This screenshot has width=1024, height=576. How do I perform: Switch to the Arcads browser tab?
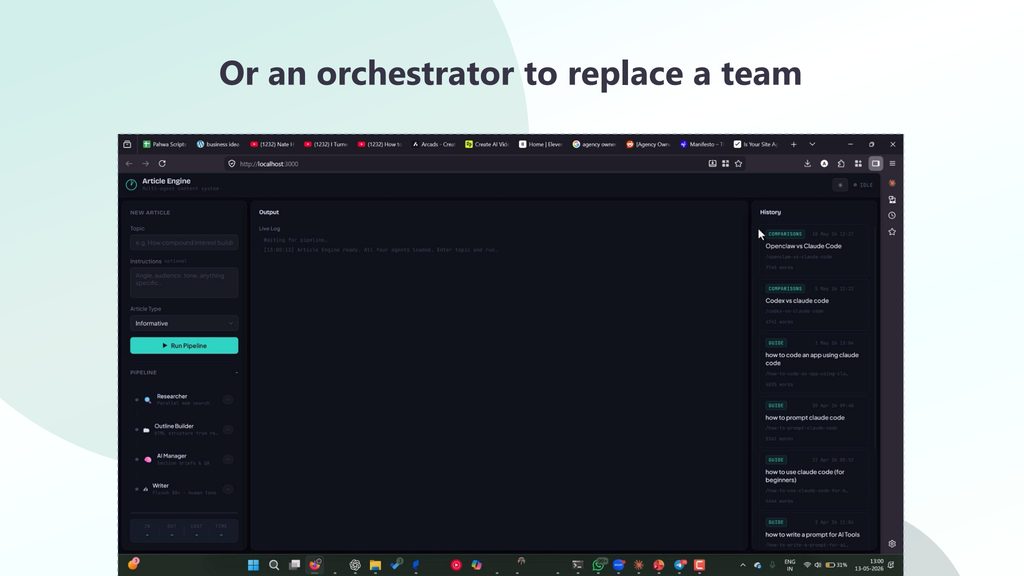click(x=432, y=144)
